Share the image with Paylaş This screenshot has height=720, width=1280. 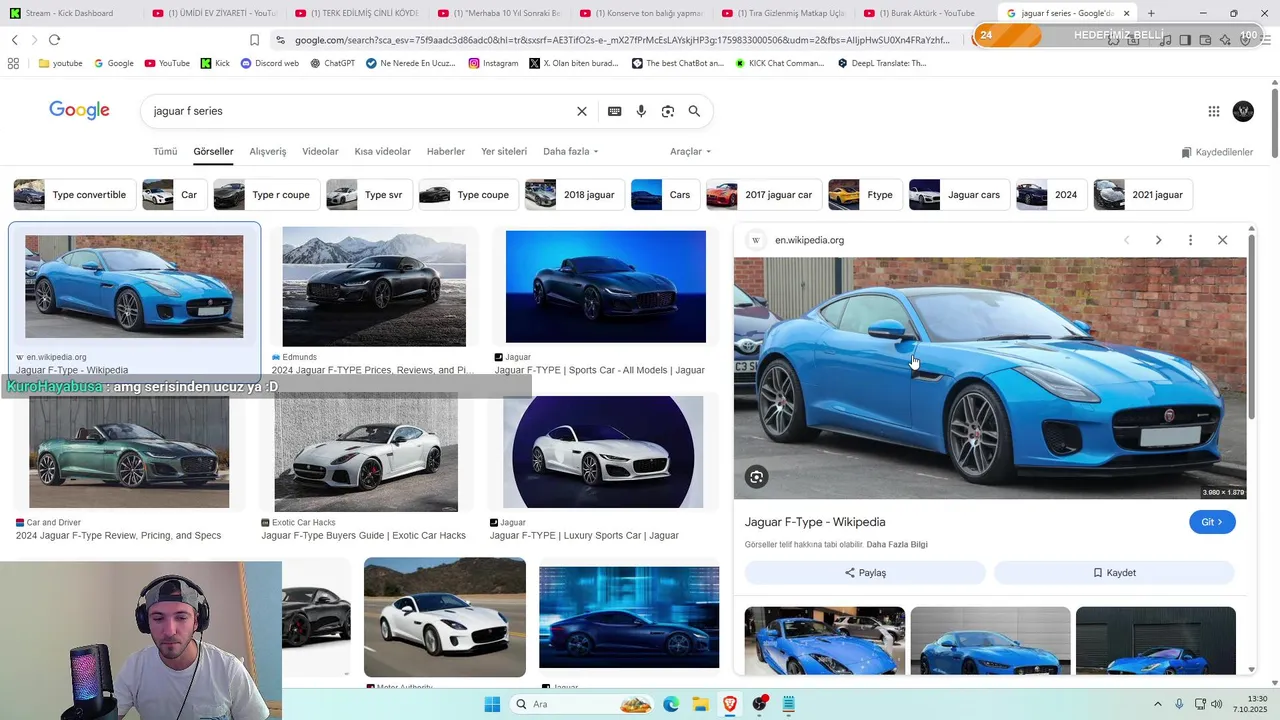coord(865,573)
